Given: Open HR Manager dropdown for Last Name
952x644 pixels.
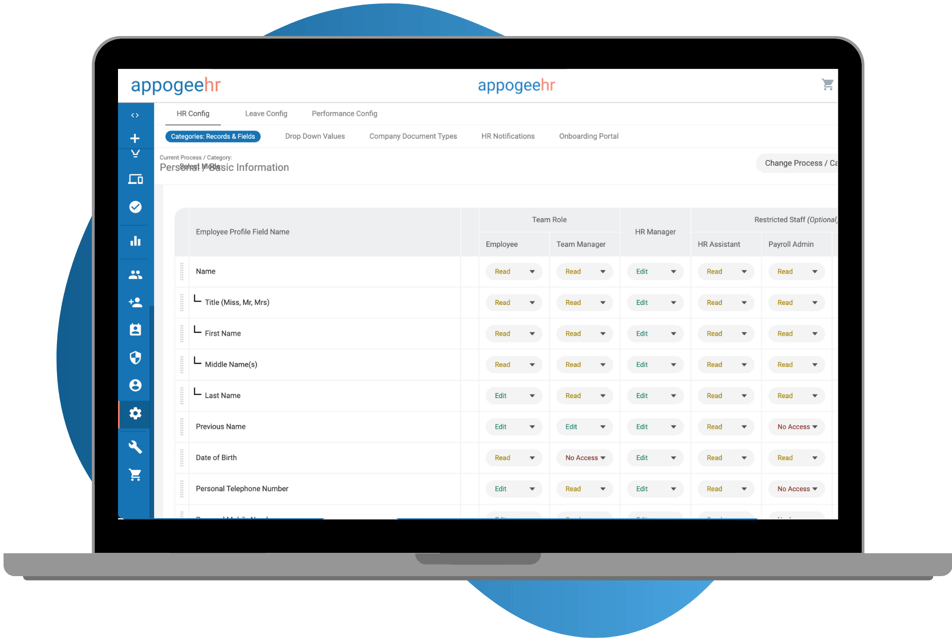Looking at the screenshot, I should click(x=655, y=396).
